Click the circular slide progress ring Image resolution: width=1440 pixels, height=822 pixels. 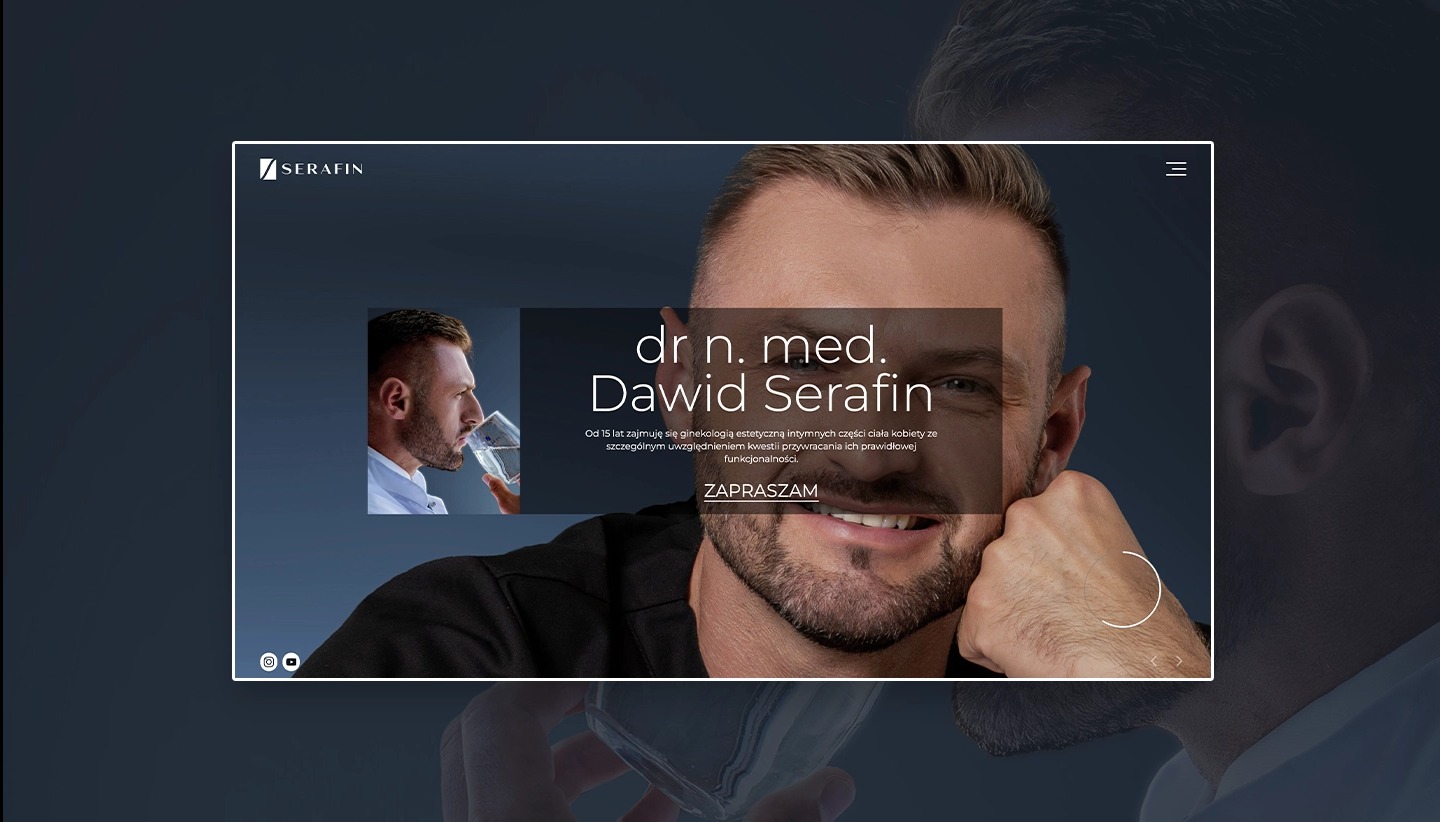(x=1122, y=589)
